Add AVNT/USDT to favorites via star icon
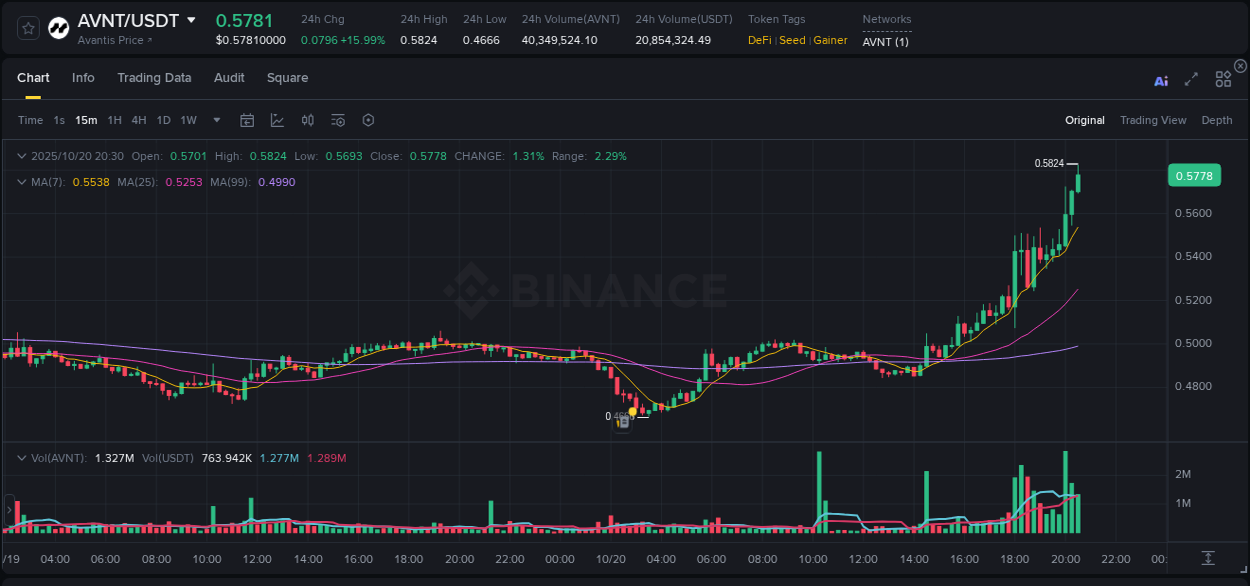Screen dimensions: 1250x586 coord(27,27)
